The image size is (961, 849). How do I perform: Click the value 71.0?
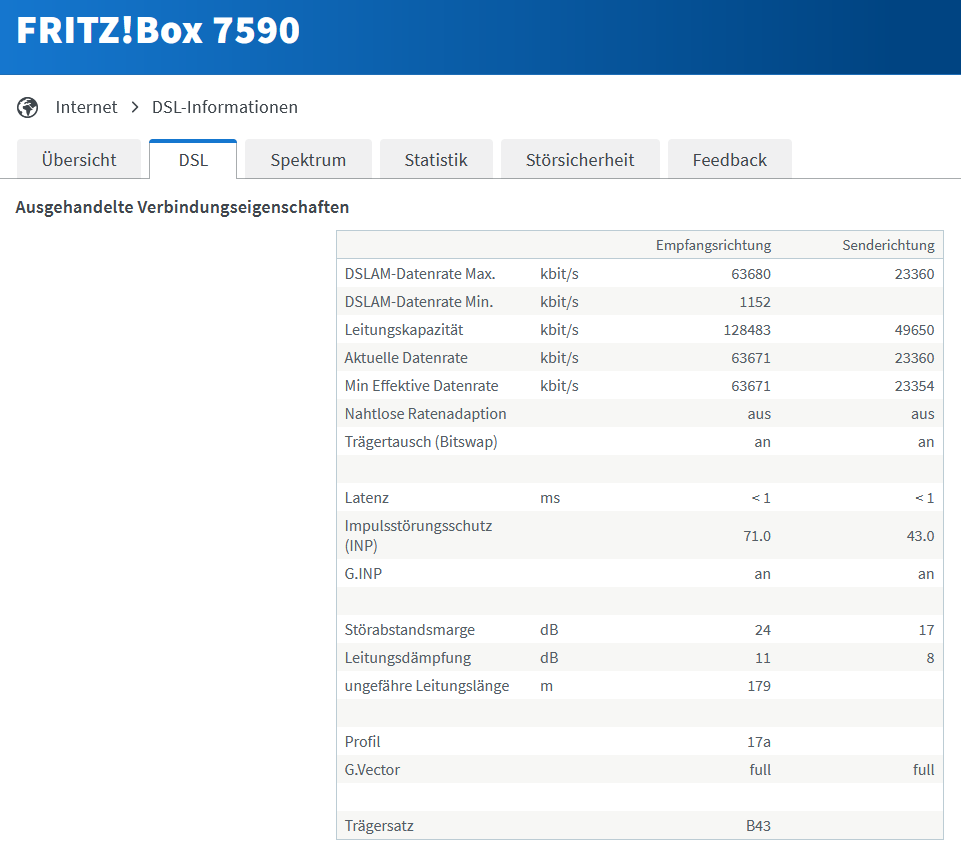757,536
